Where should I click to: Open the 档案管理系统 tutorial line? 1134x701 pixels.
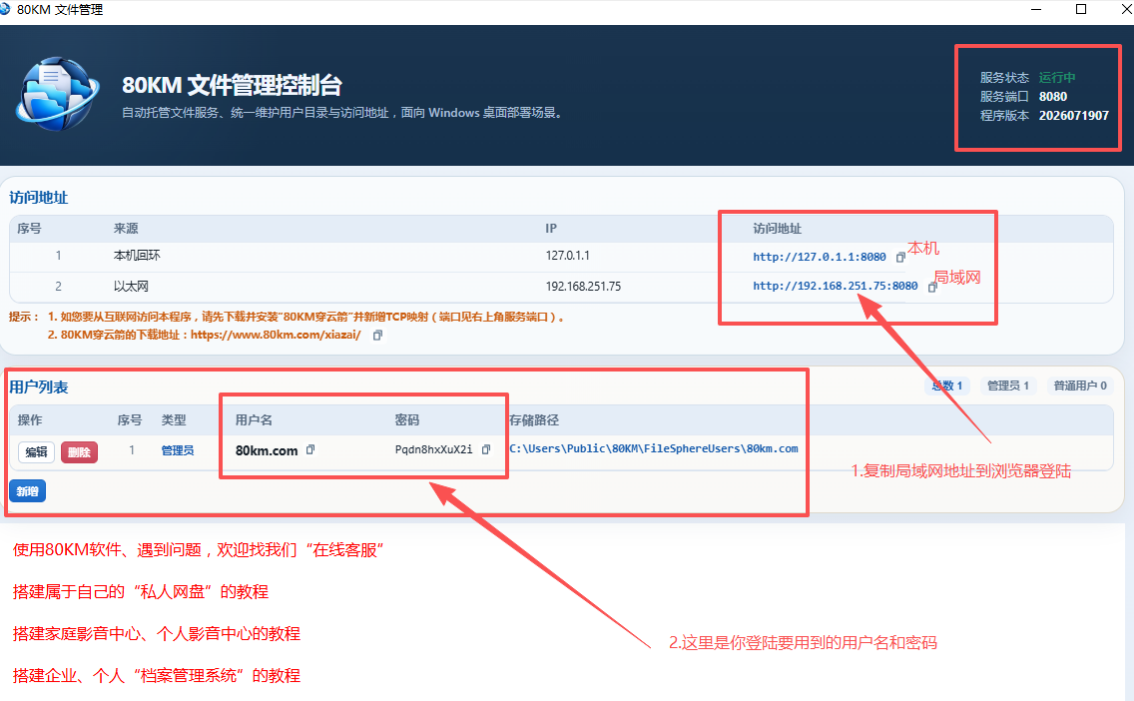(x=156, y=676)
